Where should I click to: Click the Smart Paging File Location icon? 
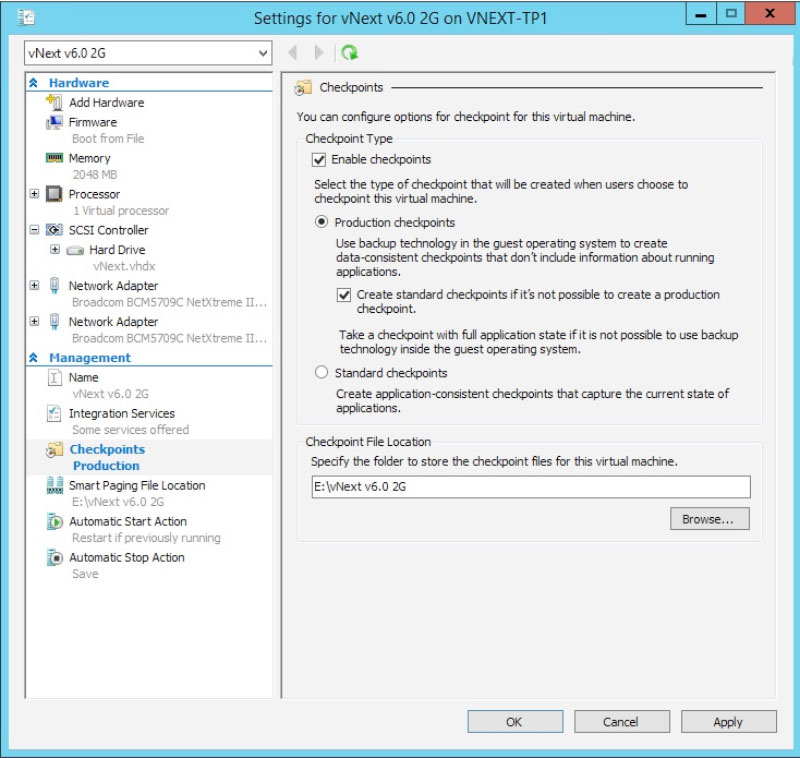click(x=55, y=485)
